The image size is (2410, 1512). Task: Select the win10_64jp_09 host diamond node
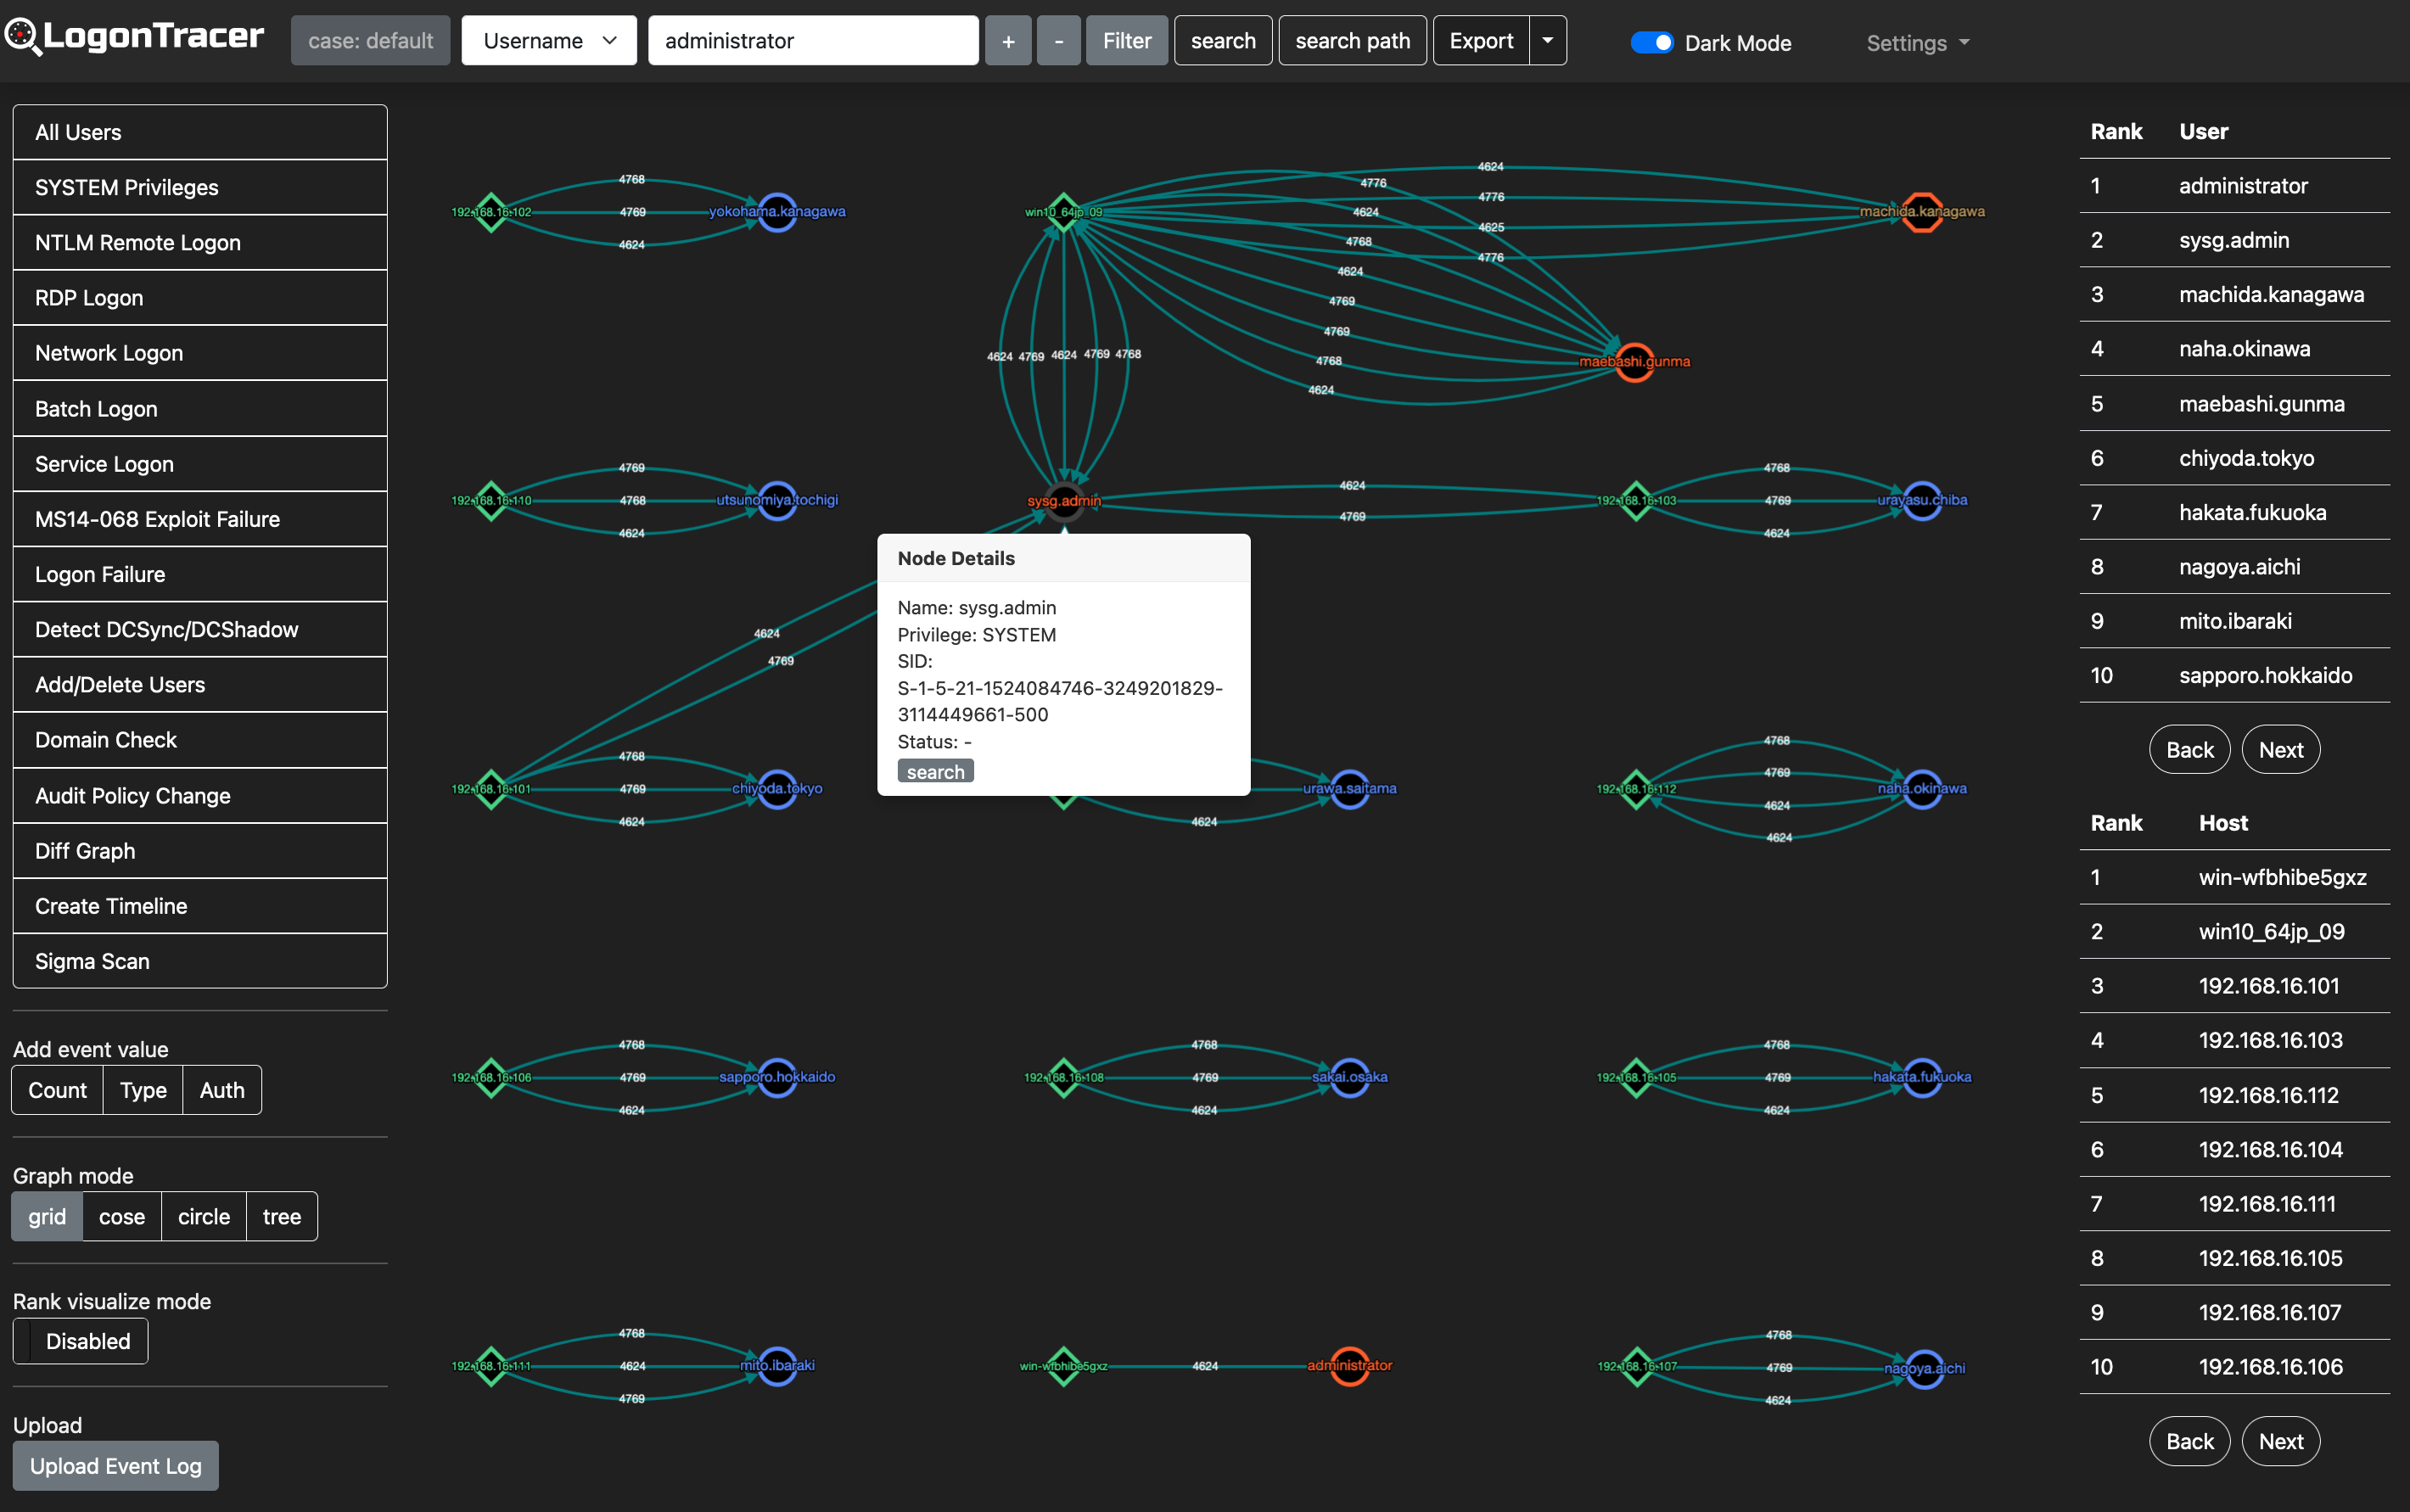(1064, 212)
